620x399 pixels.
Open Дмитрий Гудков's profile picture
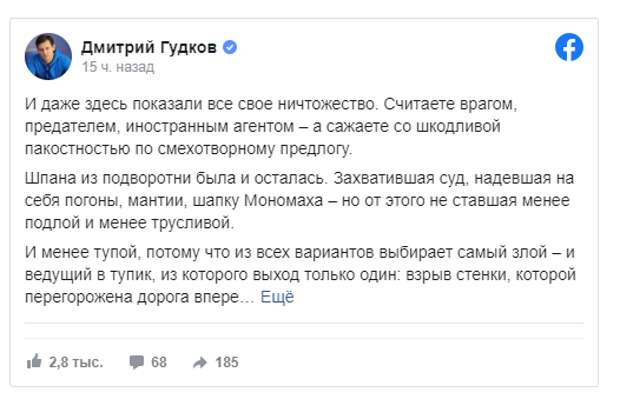point(48,57)
